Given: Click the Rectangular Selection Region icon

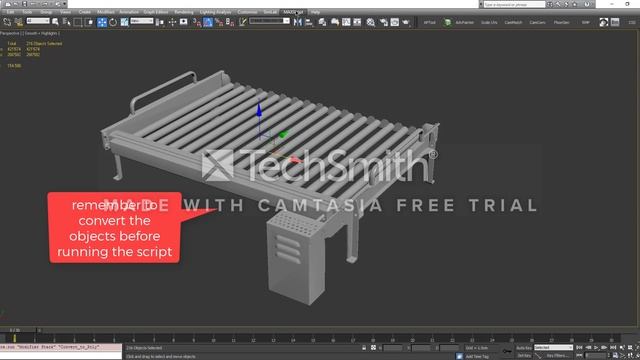Looking at the screenshot, I should coord(78,22).
